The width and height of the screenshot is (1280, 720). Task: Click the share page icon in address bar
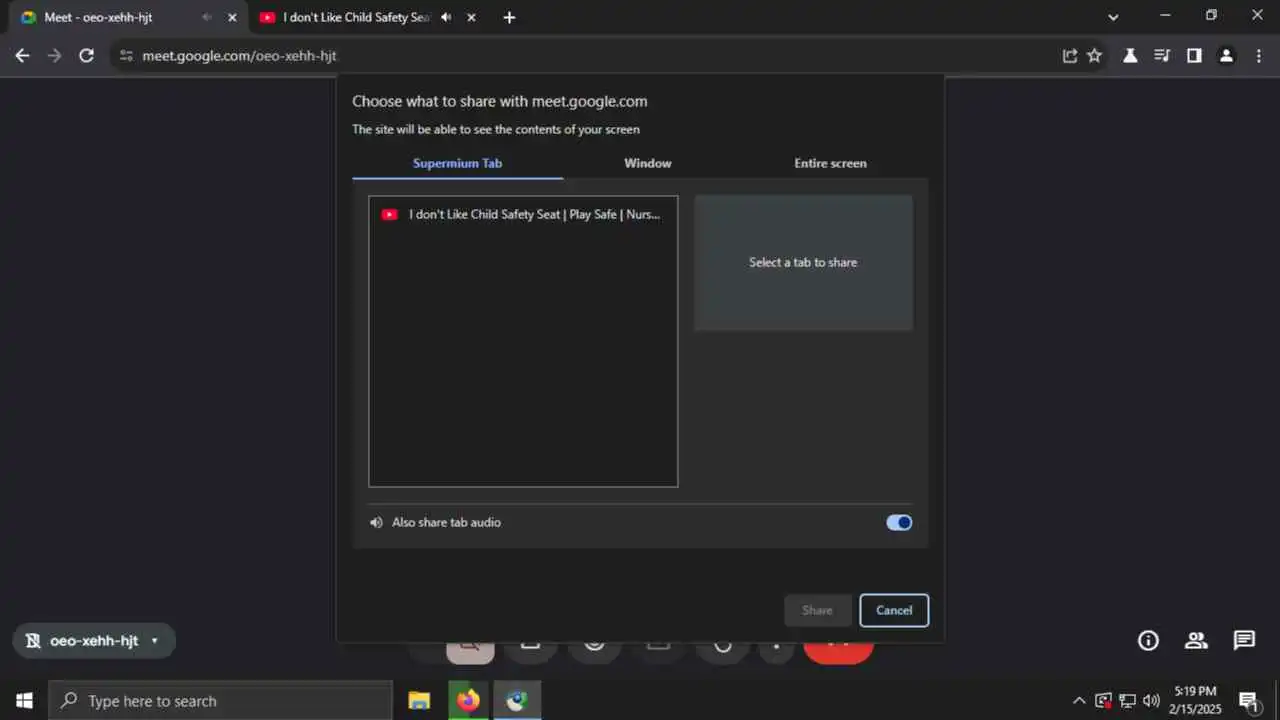(1070, 56)
